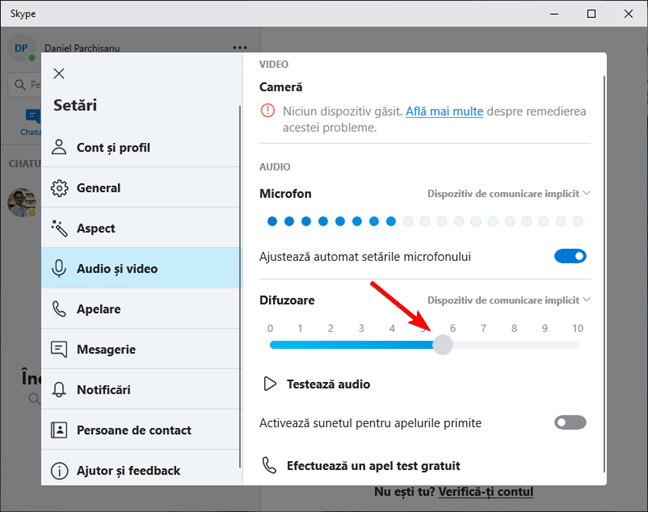Image resolution: width=648 pixels, height=512 pixels.
Task: Open the Chats tab icon behind settings
Action: click(33, 117)
